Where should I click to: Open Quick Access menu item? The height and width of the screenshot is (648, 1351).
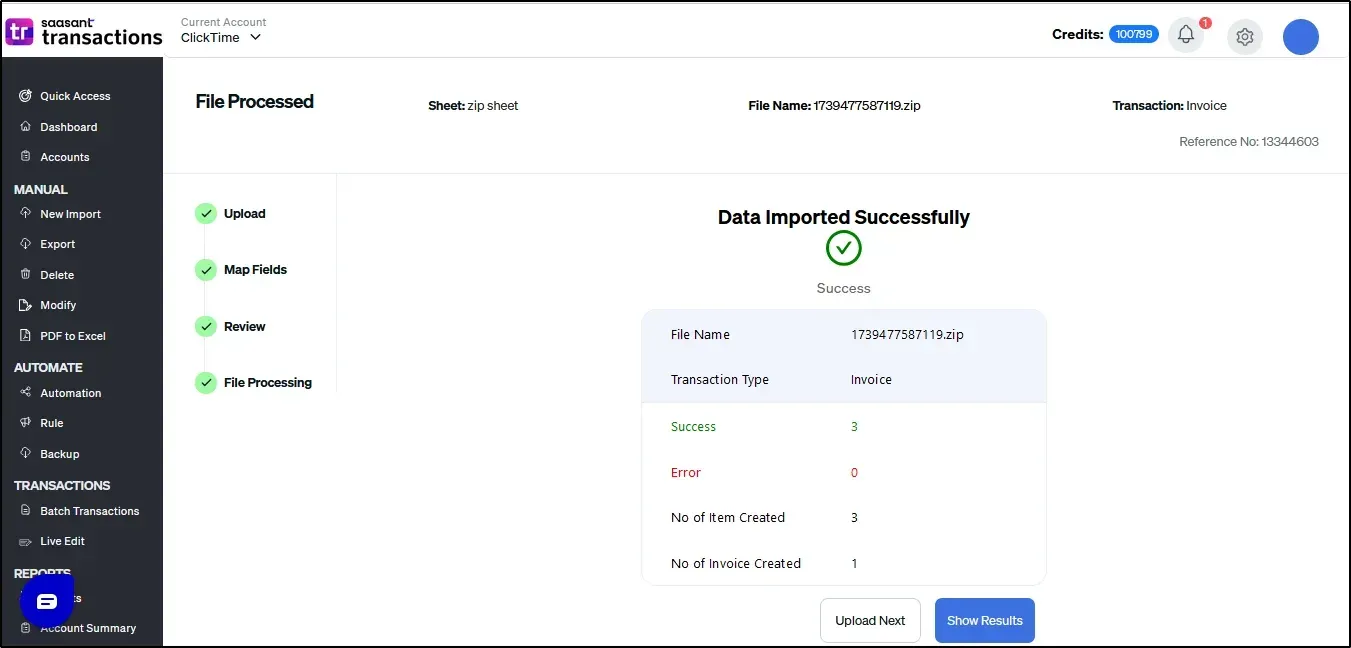(x=75, y=96)
